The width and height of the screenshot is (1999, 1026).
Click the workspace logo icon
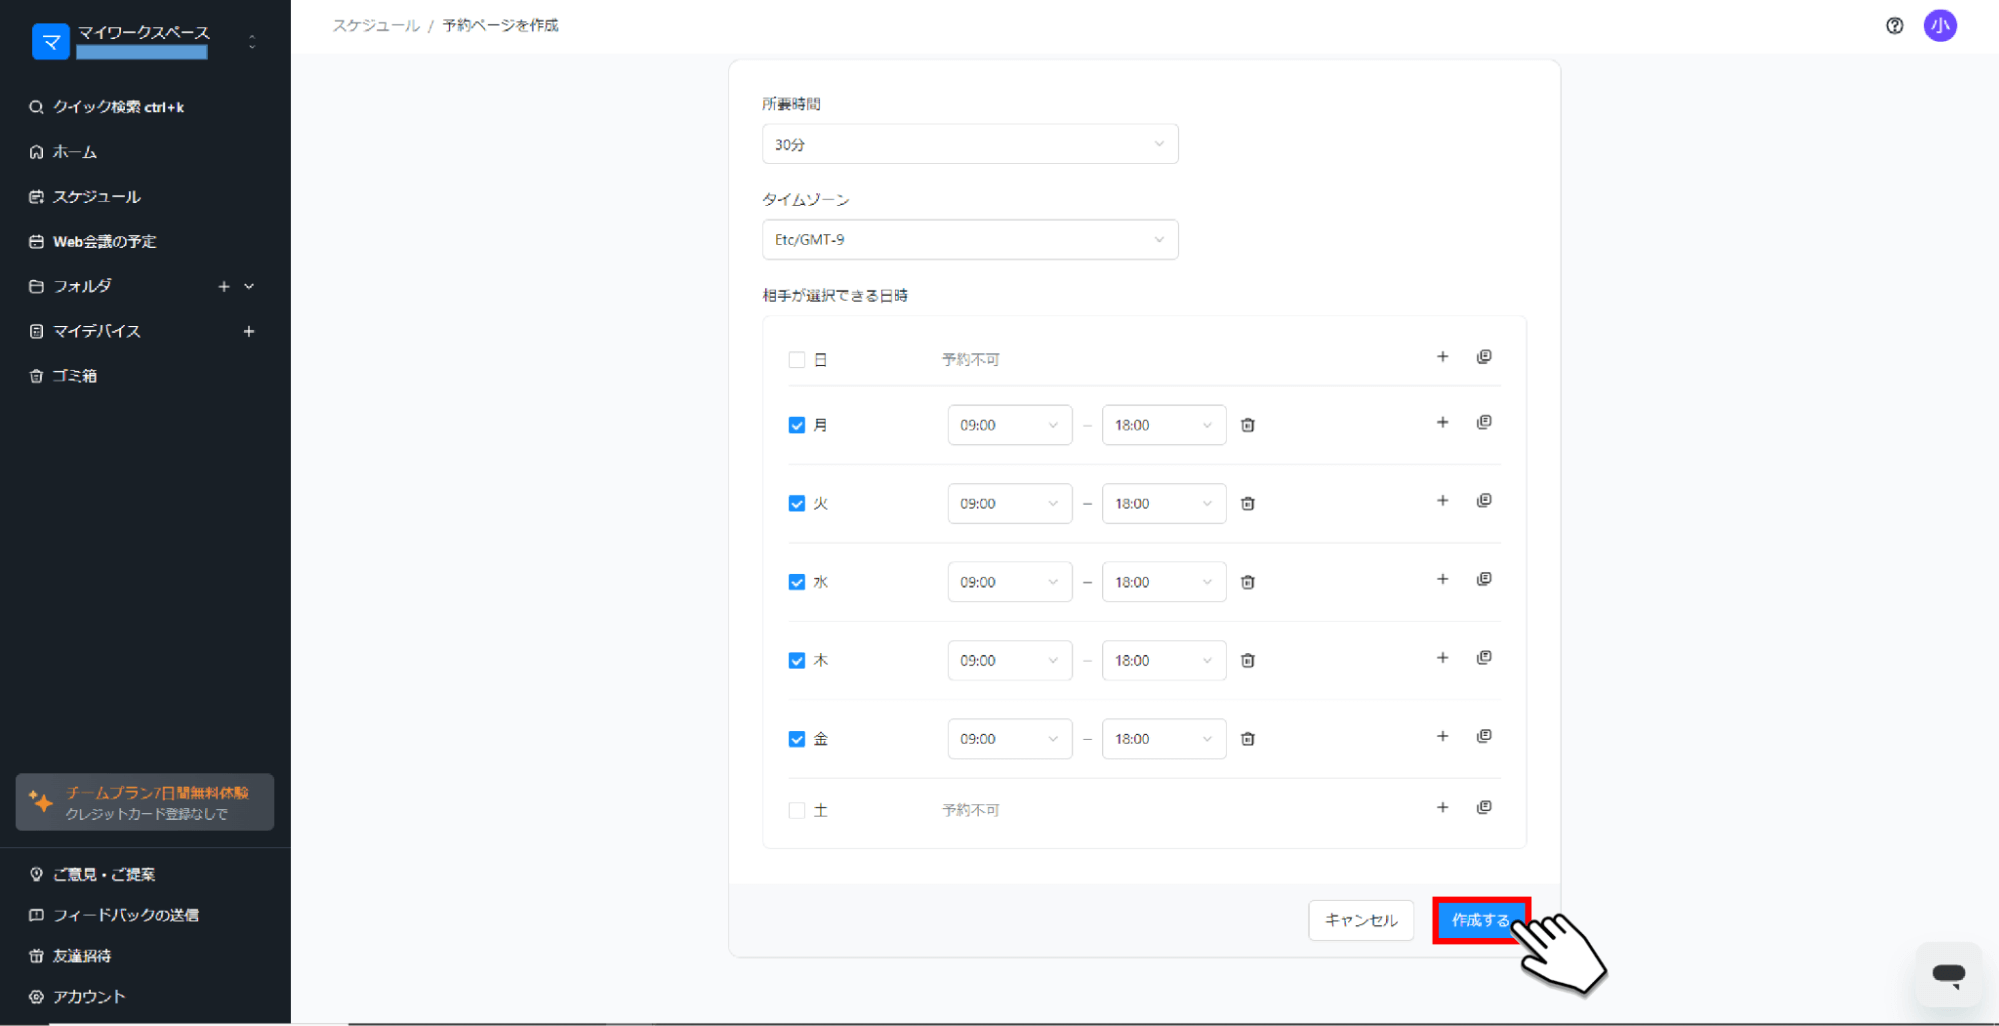tap(50, 42)
